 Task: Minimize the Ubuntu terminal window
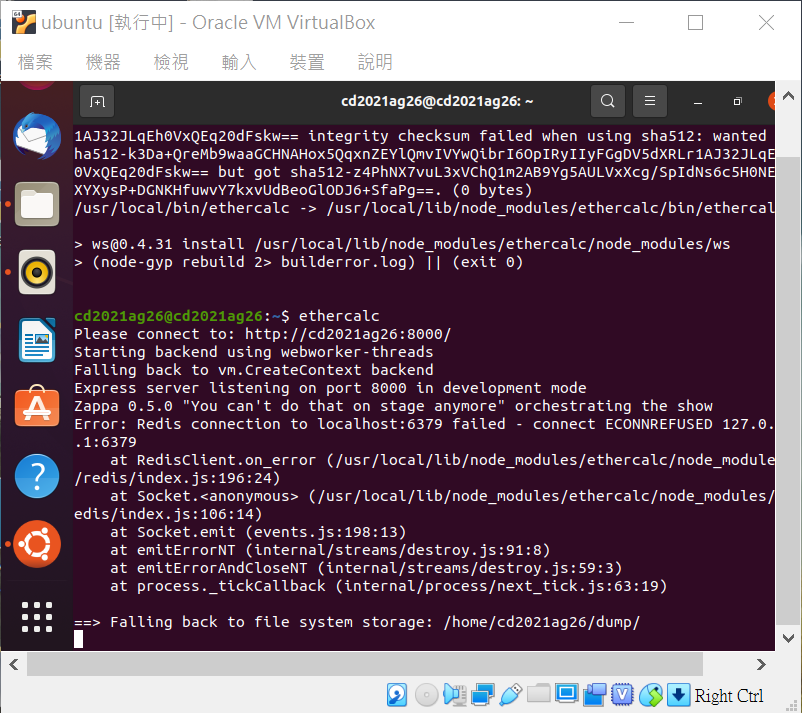click(x=698, y=102)
